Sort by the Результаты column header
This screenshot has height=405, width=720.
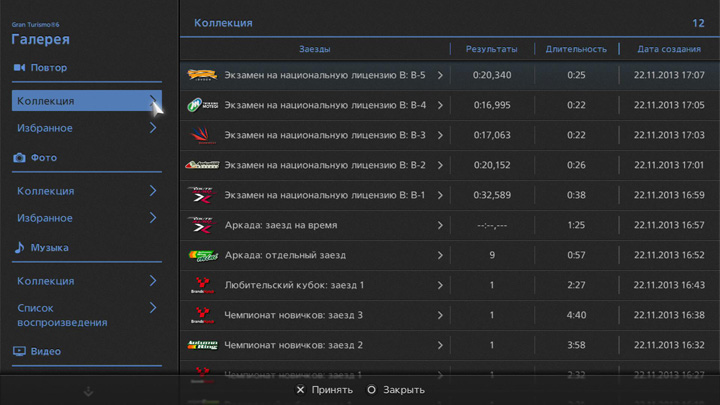(491, 49)
